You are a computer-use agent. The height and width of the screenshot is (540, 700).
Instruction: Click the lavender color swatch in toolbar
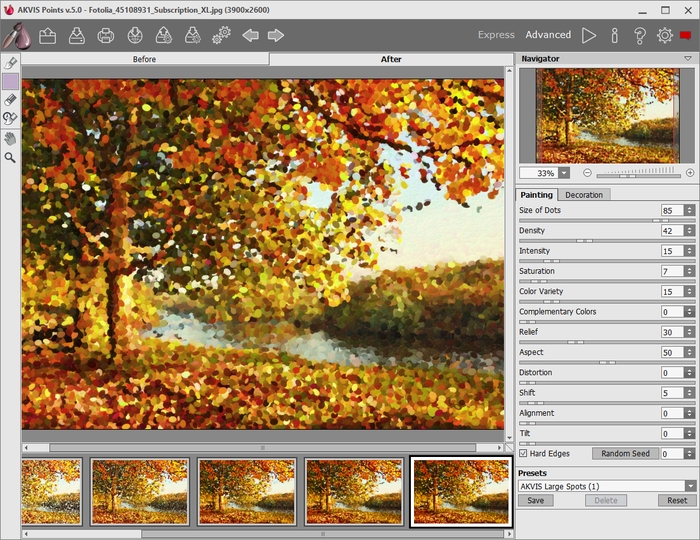click(11, 81)
